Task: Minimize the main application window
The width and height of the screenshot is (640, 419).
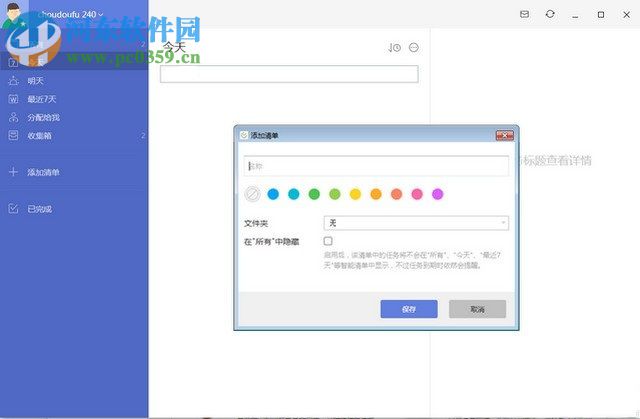Action: click(575, 15)
